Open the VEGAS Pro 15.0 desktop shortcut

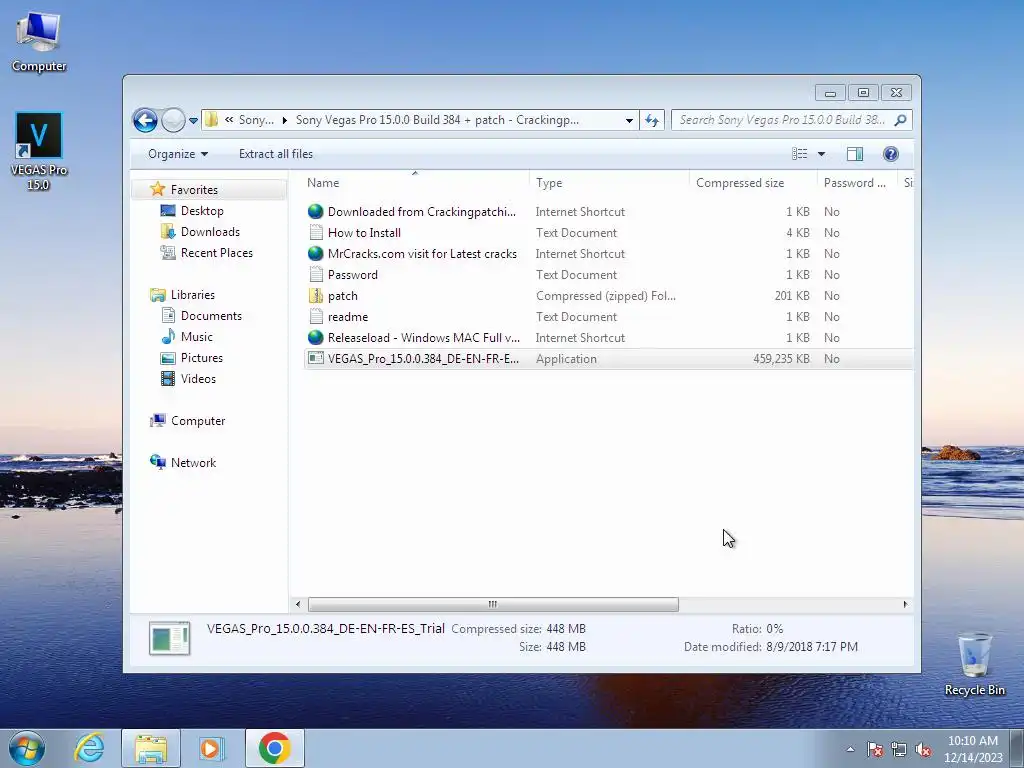click(x=39, y=150)
